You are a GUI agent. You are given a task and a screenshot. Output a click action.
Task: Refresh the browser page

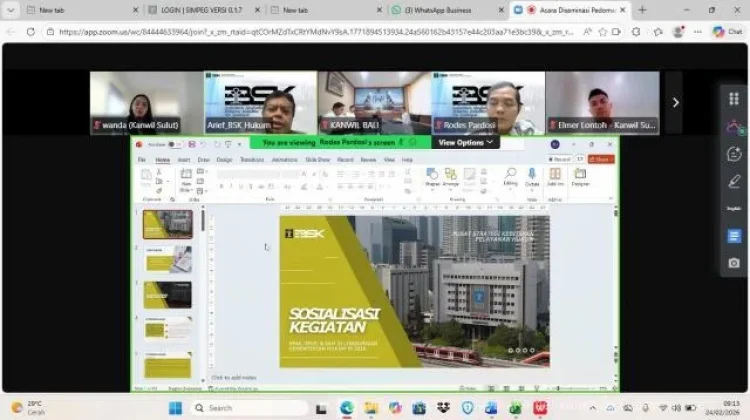point(31,32)
